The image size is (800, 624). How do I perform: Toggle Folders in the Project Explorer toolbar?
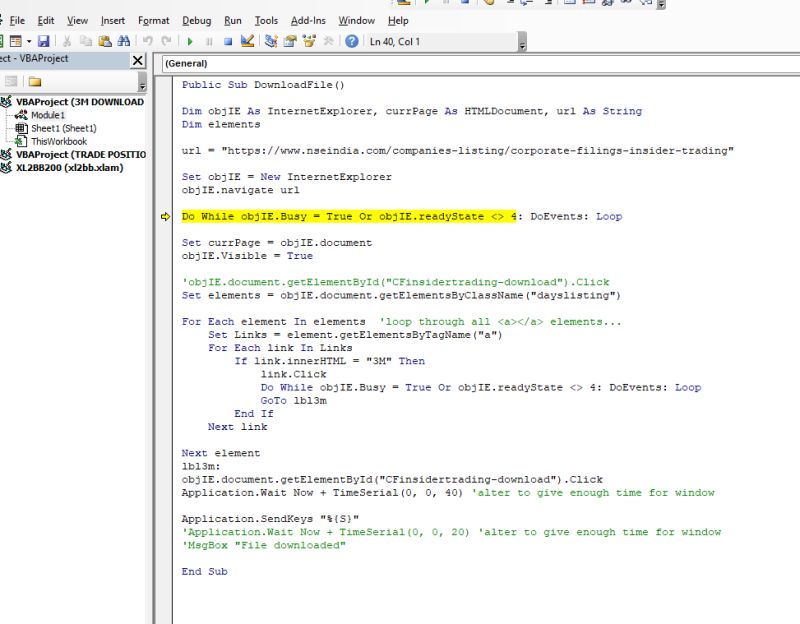click(x=35, y=80)
